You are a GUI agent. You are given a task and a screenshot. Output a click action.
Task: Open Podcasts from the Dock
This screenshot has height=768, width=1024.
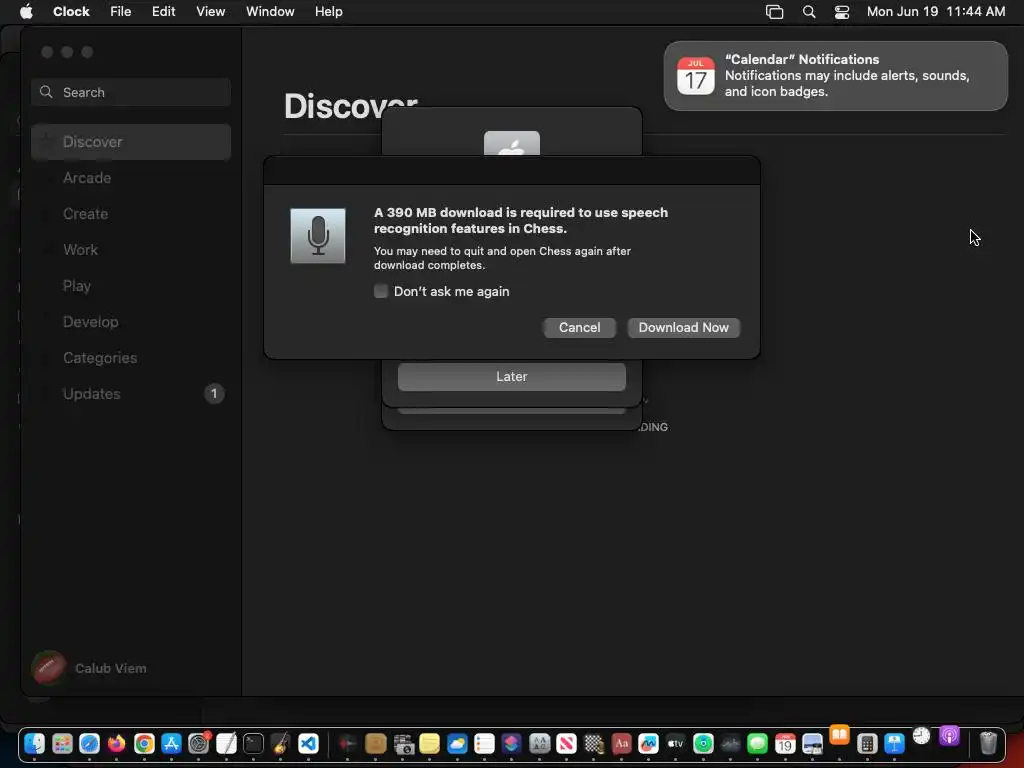point(950,736)
